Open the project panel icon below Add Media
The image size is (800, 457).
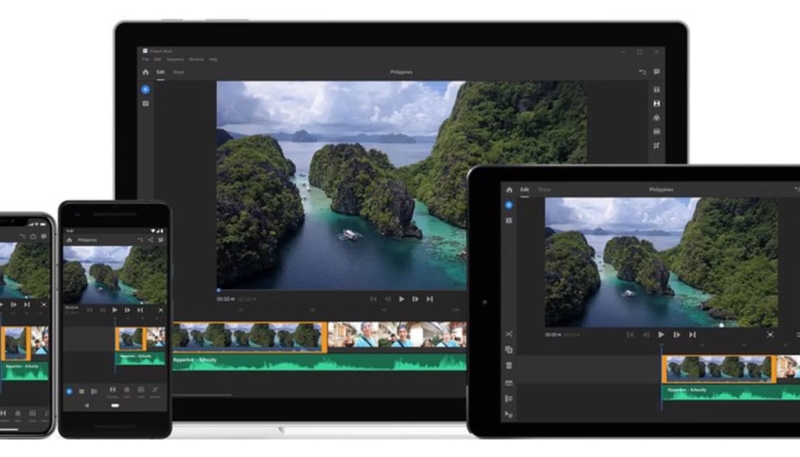(x=145, y=103)
